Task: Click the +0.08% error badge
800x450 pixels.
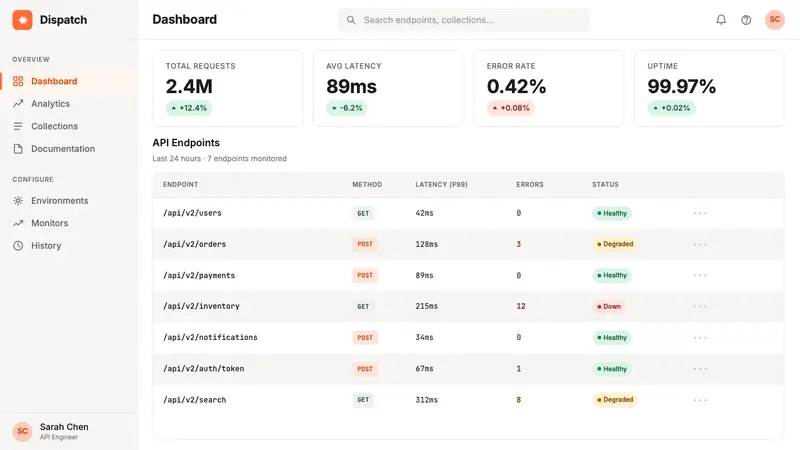Action: 511,108
